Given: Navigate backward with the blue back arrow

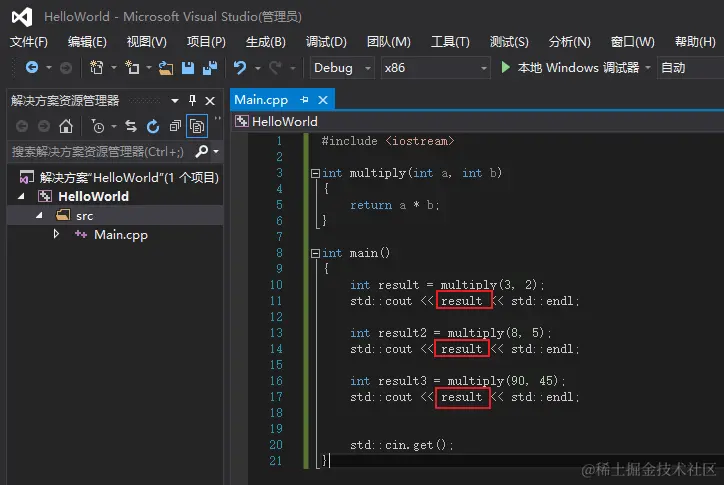Looking at the screenshot, I should [32, 68].
